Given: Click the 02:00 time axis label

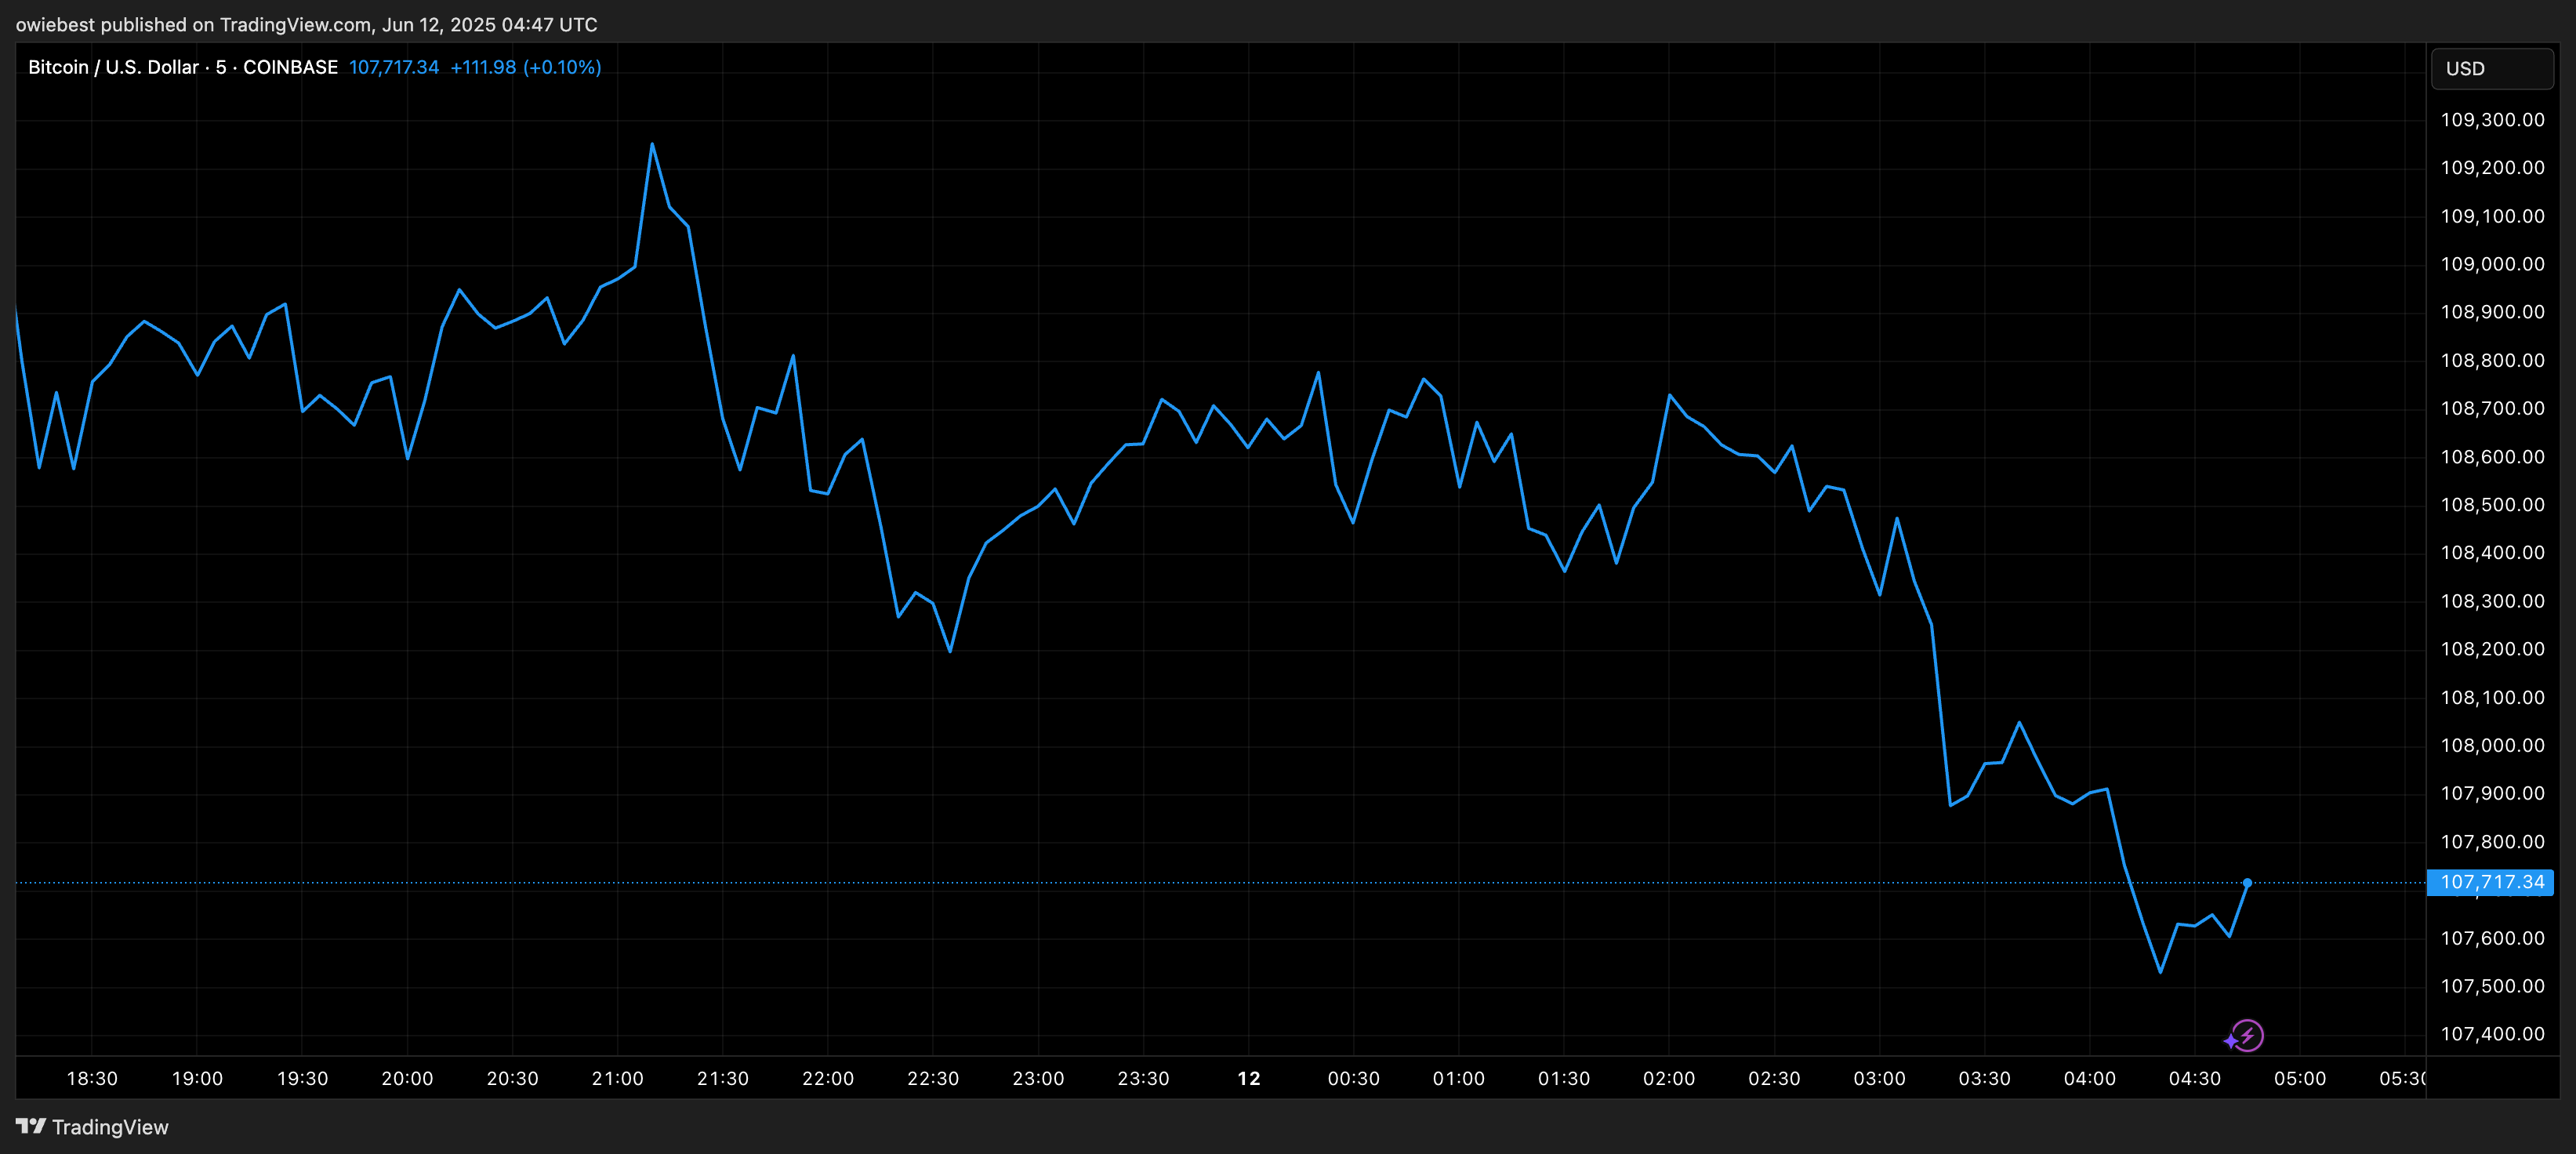Looking at the screenshot, I should click(1668, 1078).
